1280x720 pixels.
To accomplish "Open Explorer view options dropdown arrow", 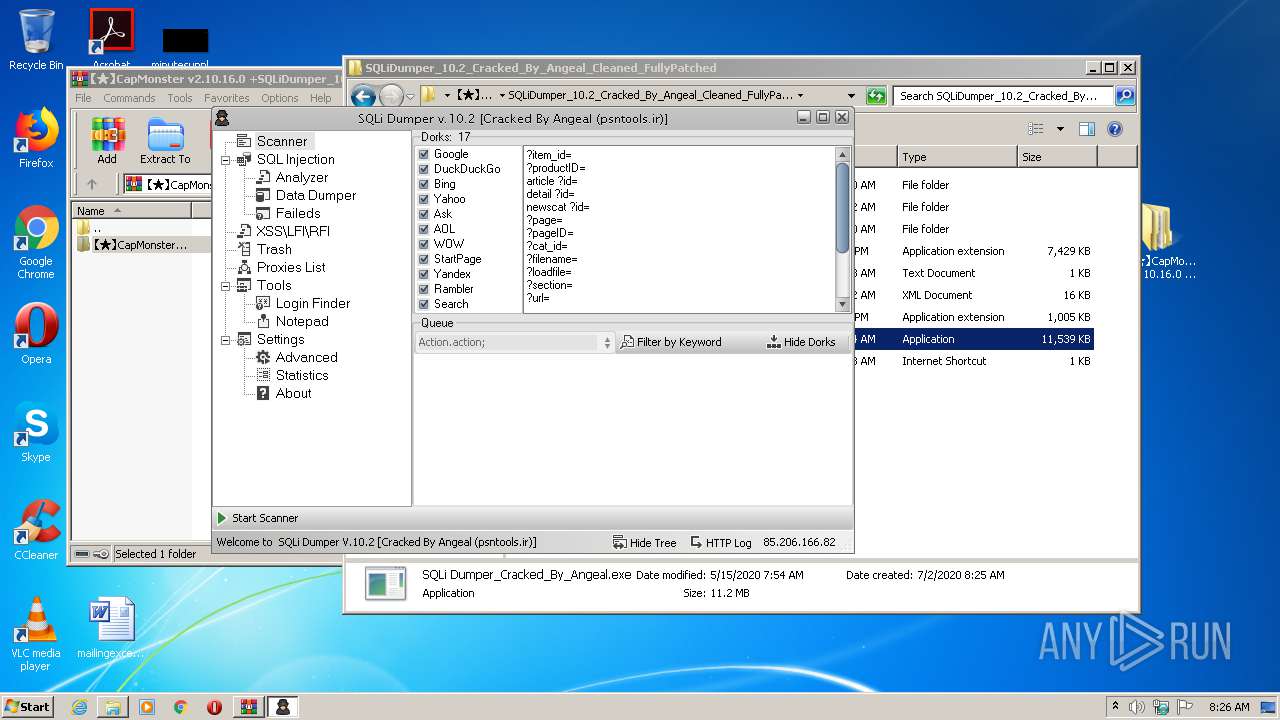I will tap(1060, 129).
